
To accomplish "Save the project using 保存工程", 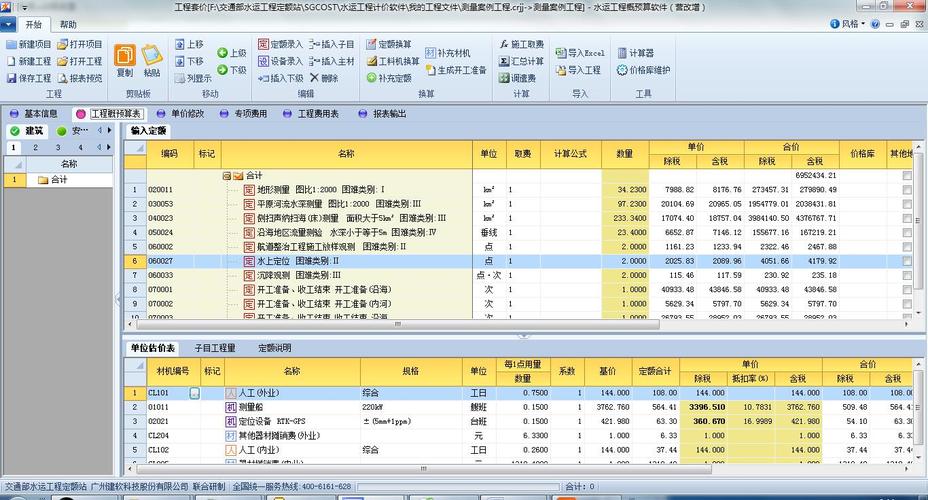I will [11, 78].
